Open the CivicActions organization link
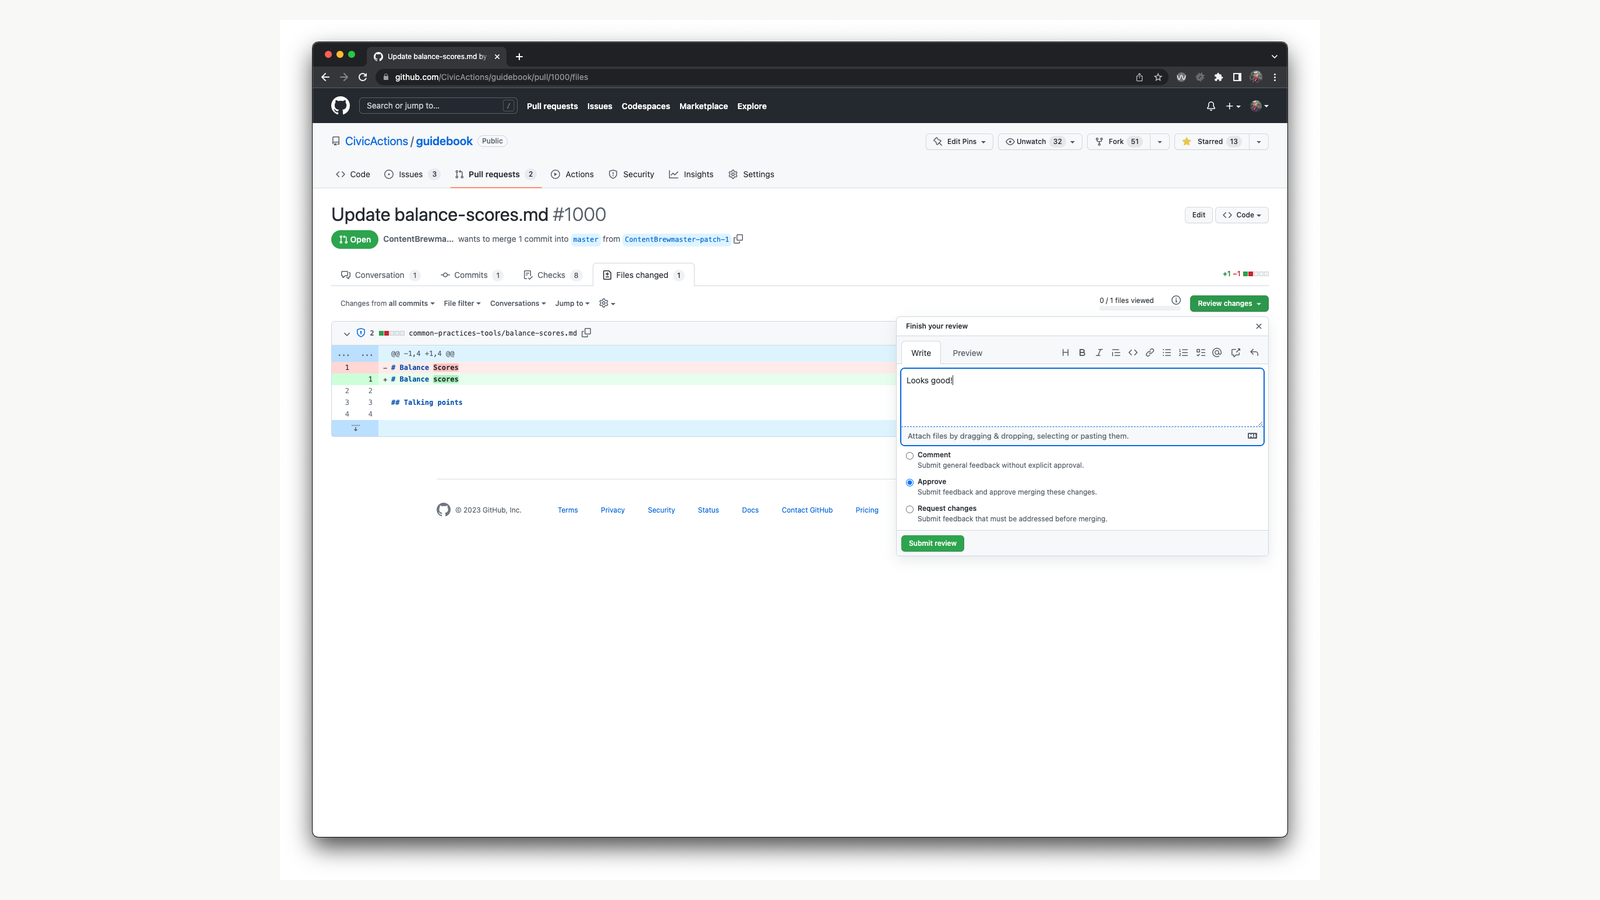The height and width of the screenshot is (900, 1600). (x=376, y=141)
